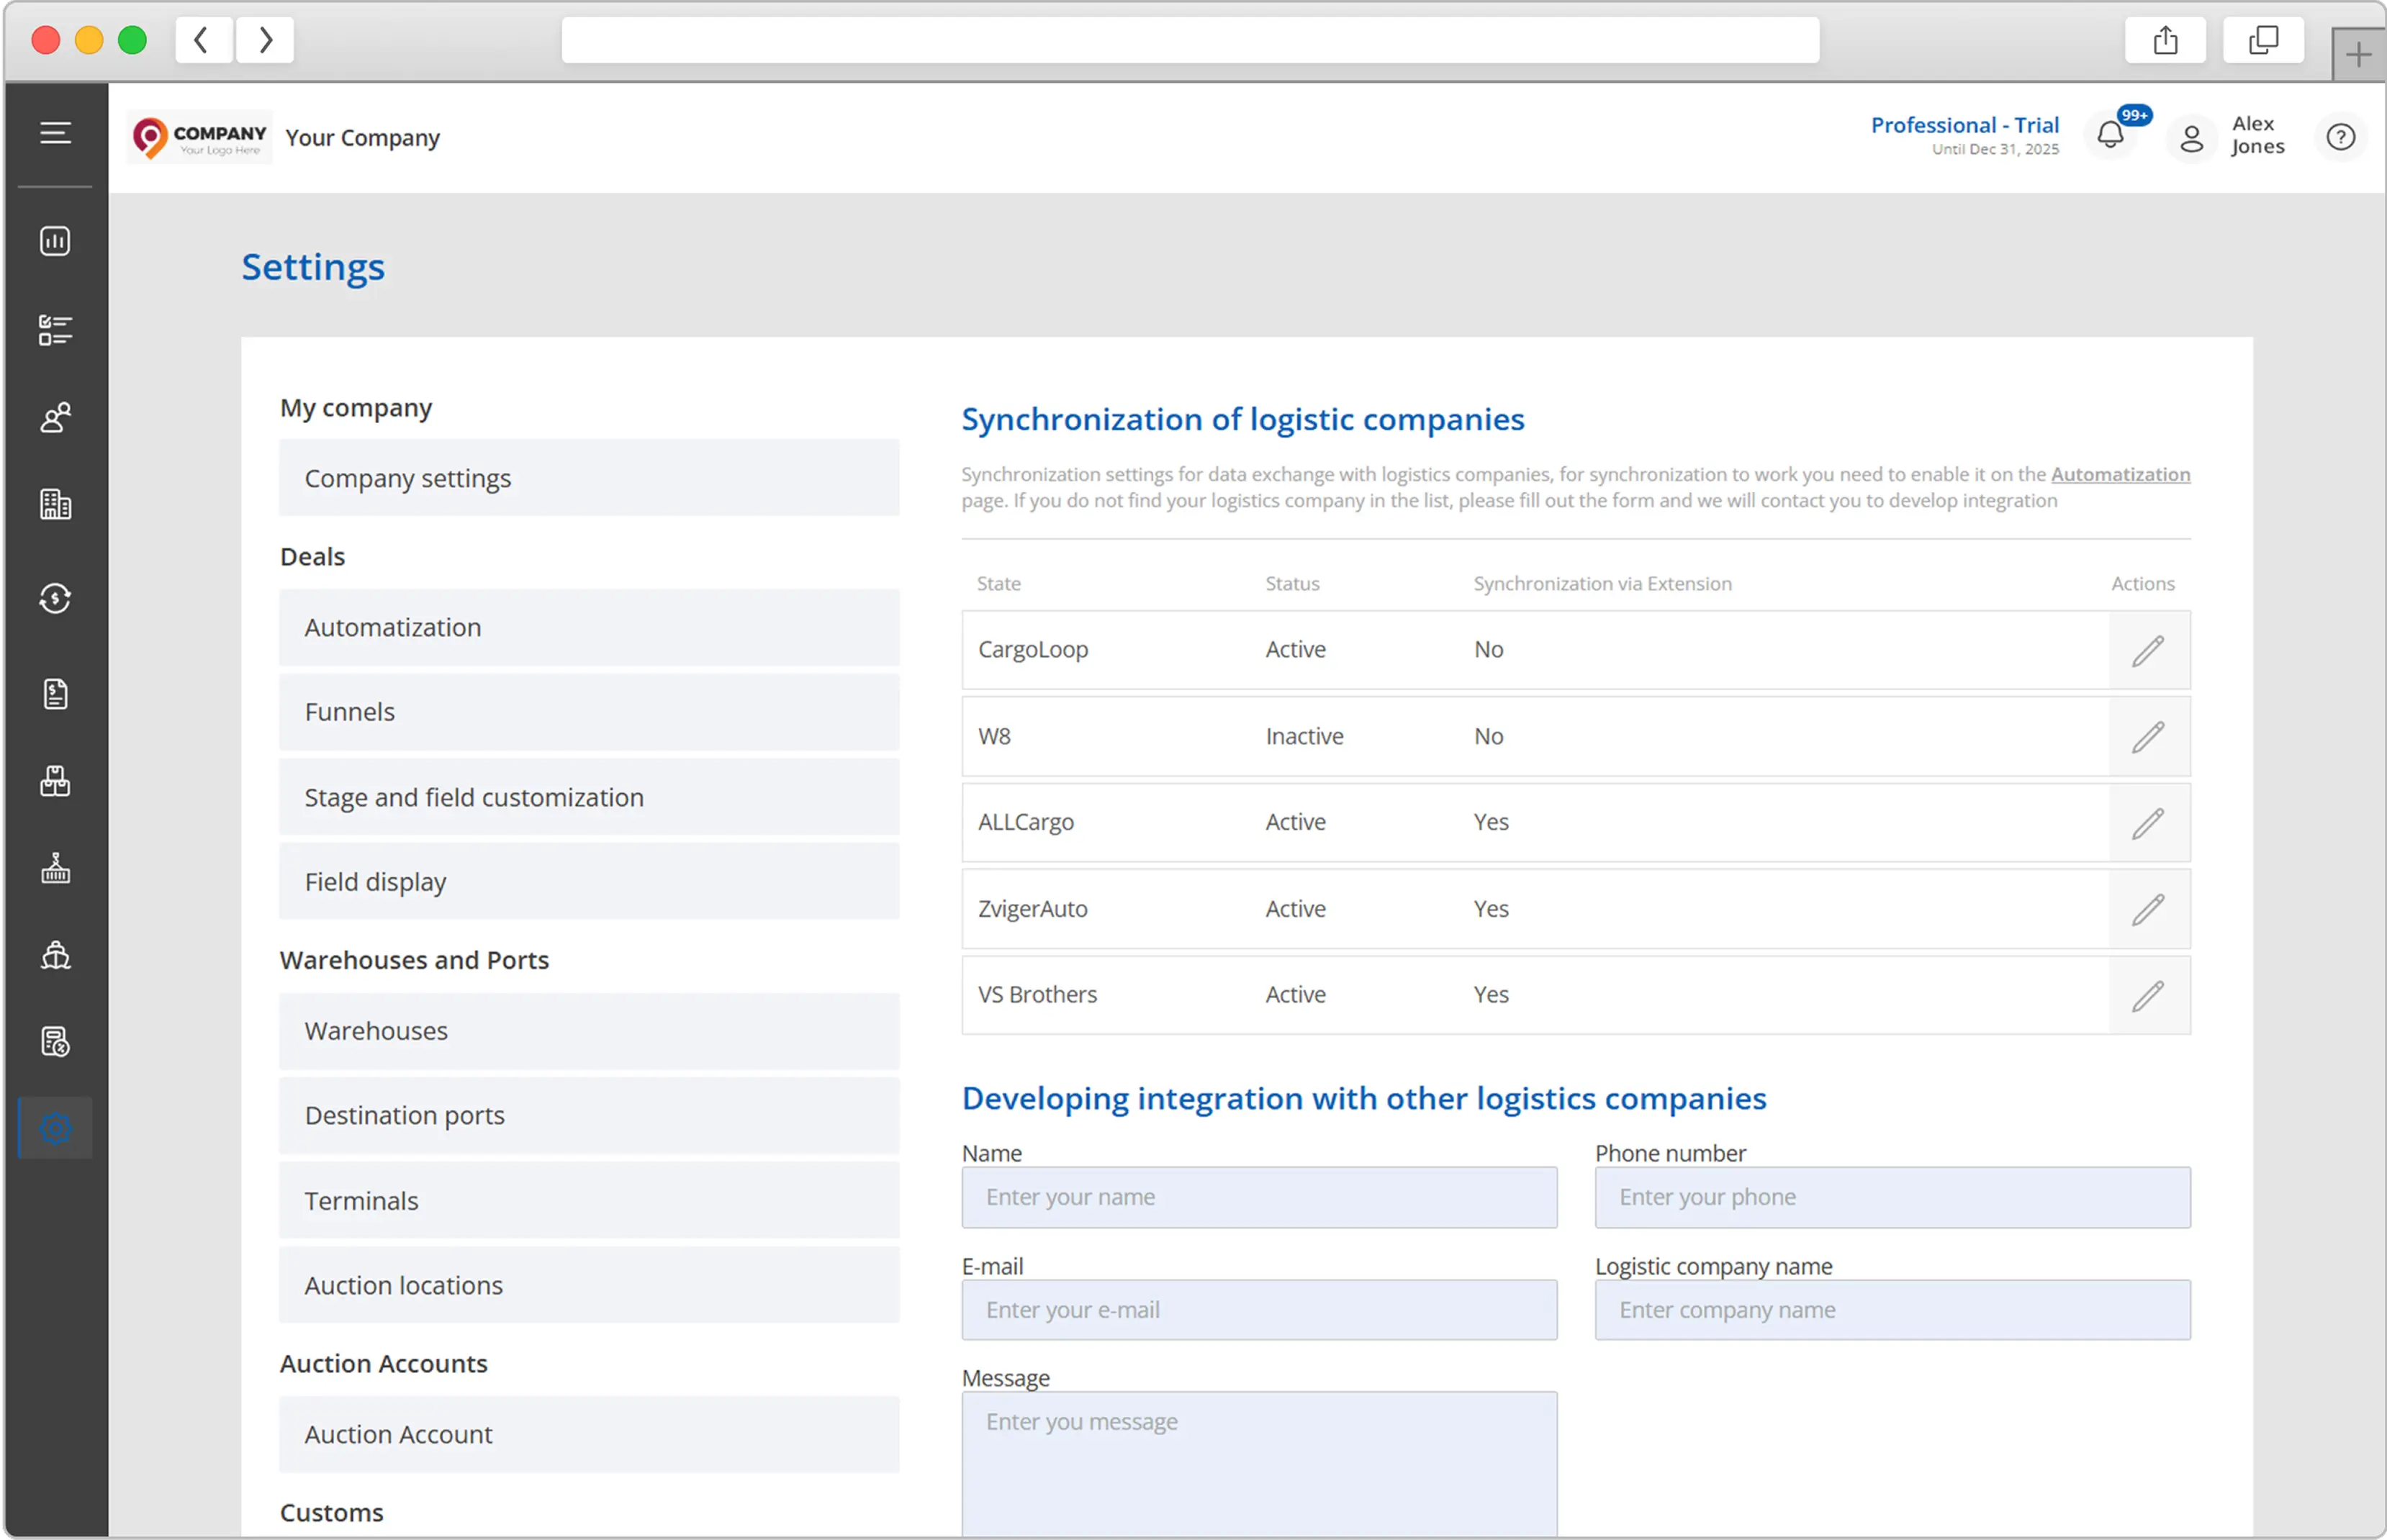This screenshot has width=2387, height=1540.
Task: Click the ALLCargo name cell
Action: (1026, 822)
